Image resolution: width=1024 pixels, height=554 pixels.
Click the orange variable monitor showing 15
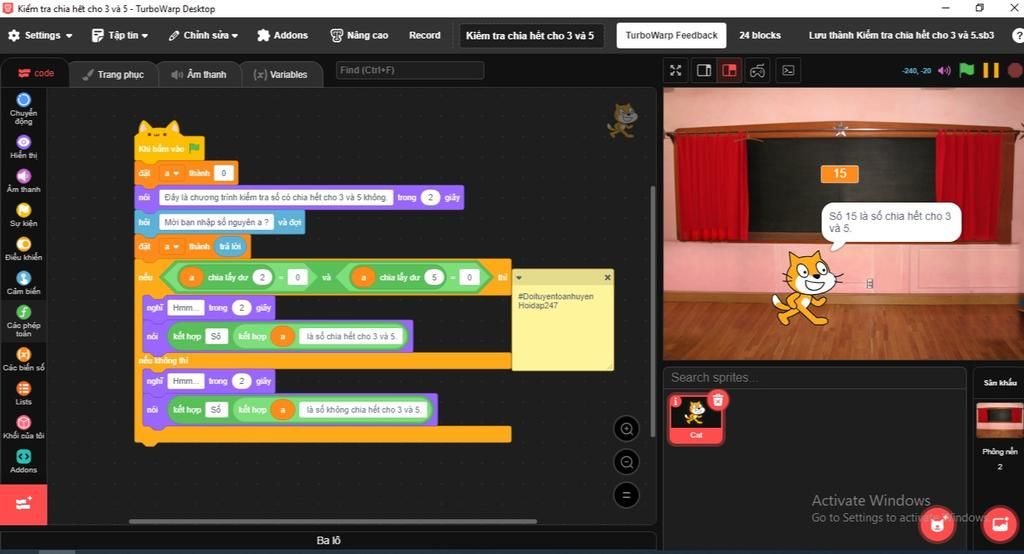click(x=839, y=174)
